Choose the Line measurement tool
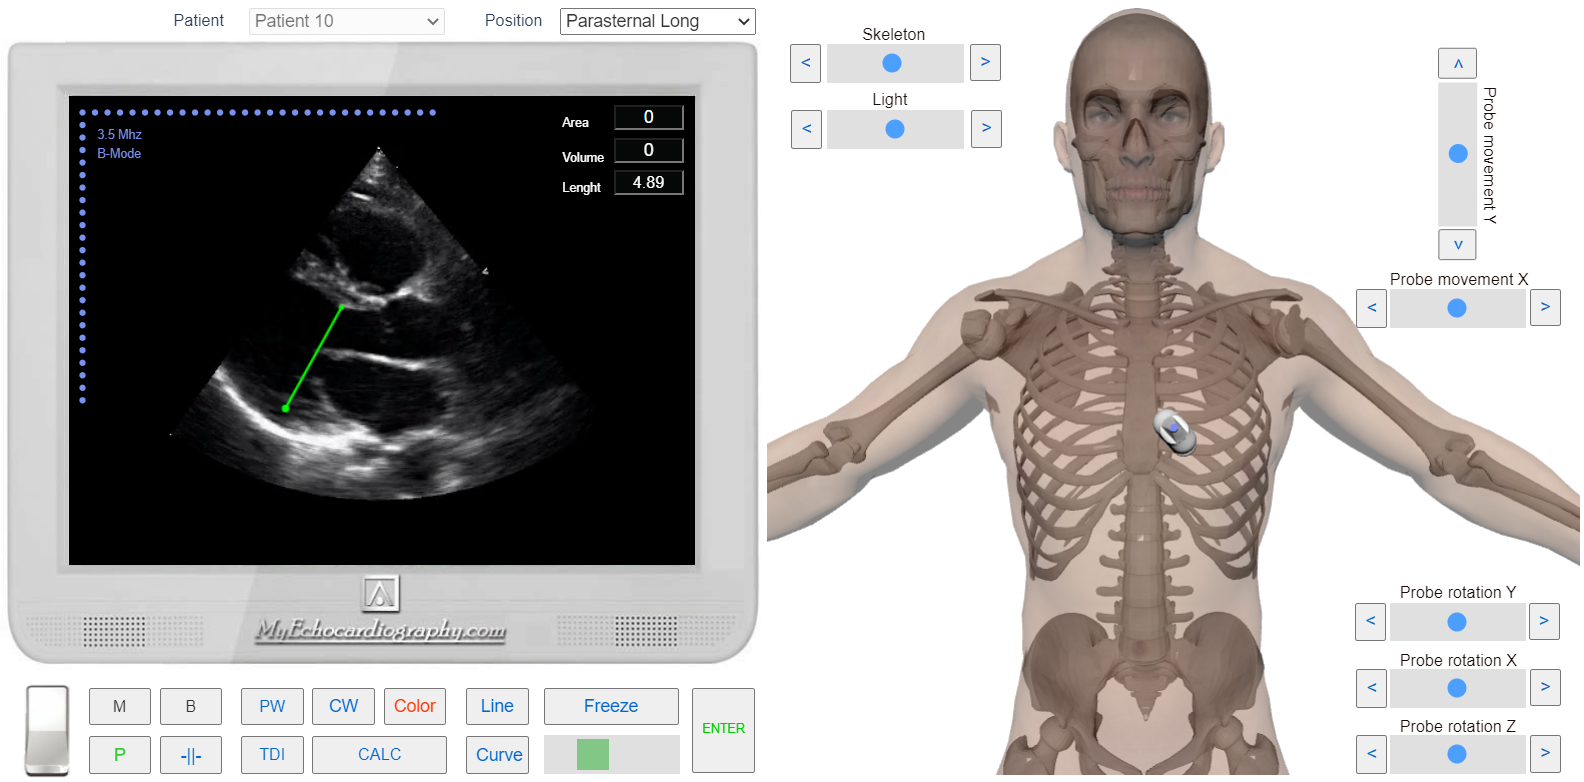This screenshot has height=782, width=1584. click(x=497, y=706)
